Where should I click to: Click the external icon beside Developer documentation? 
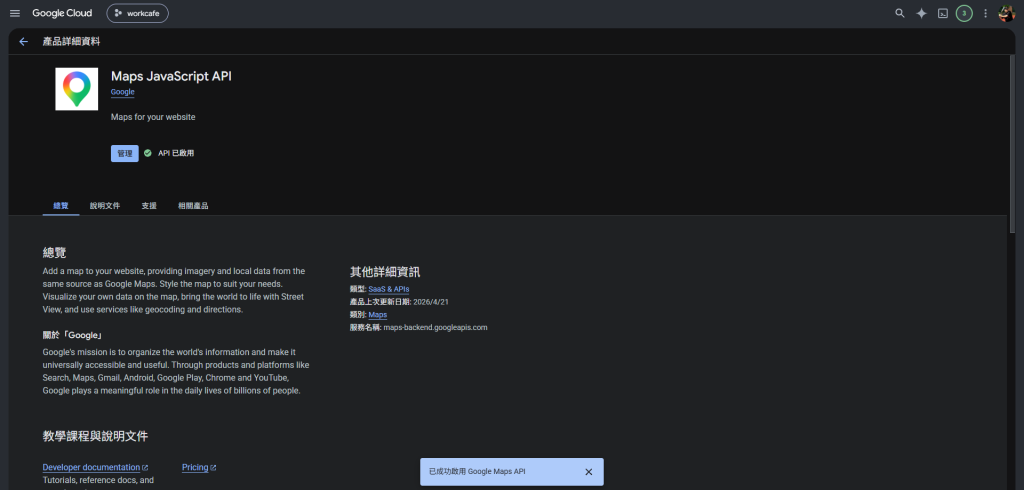(x=145, y=468)
